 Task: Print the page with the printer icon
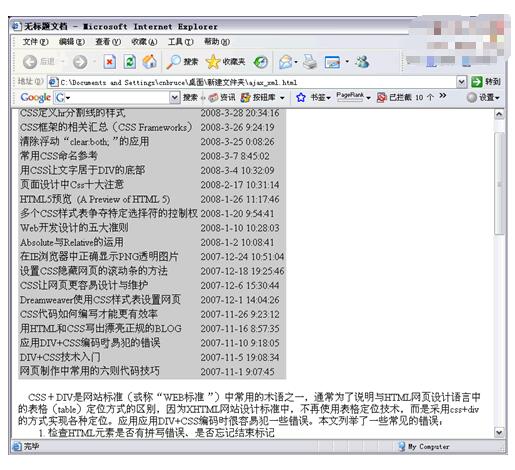click(x=310, y=62)
